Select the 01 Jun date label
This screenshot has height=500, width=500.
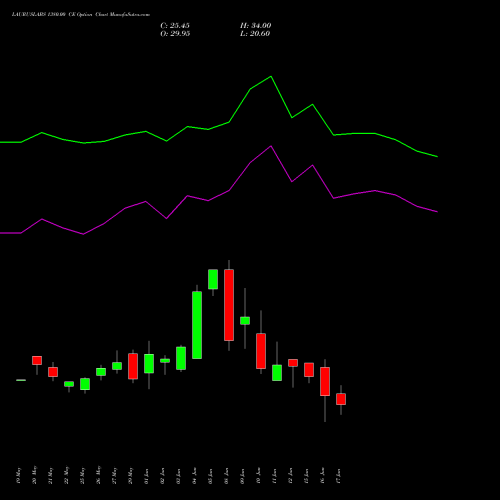(x=146, y=476)
